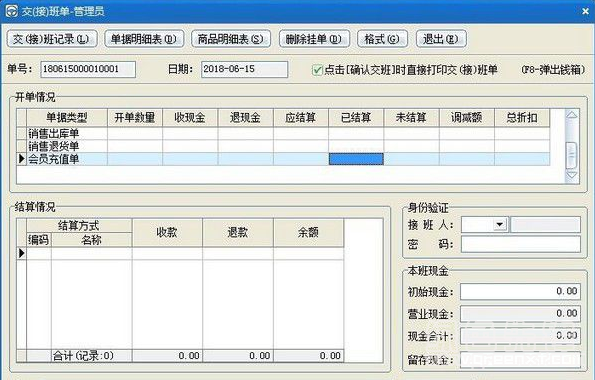Close the 交(接)班单 window
Viewport: 595px width, 380px height.
tap(586, 12)
